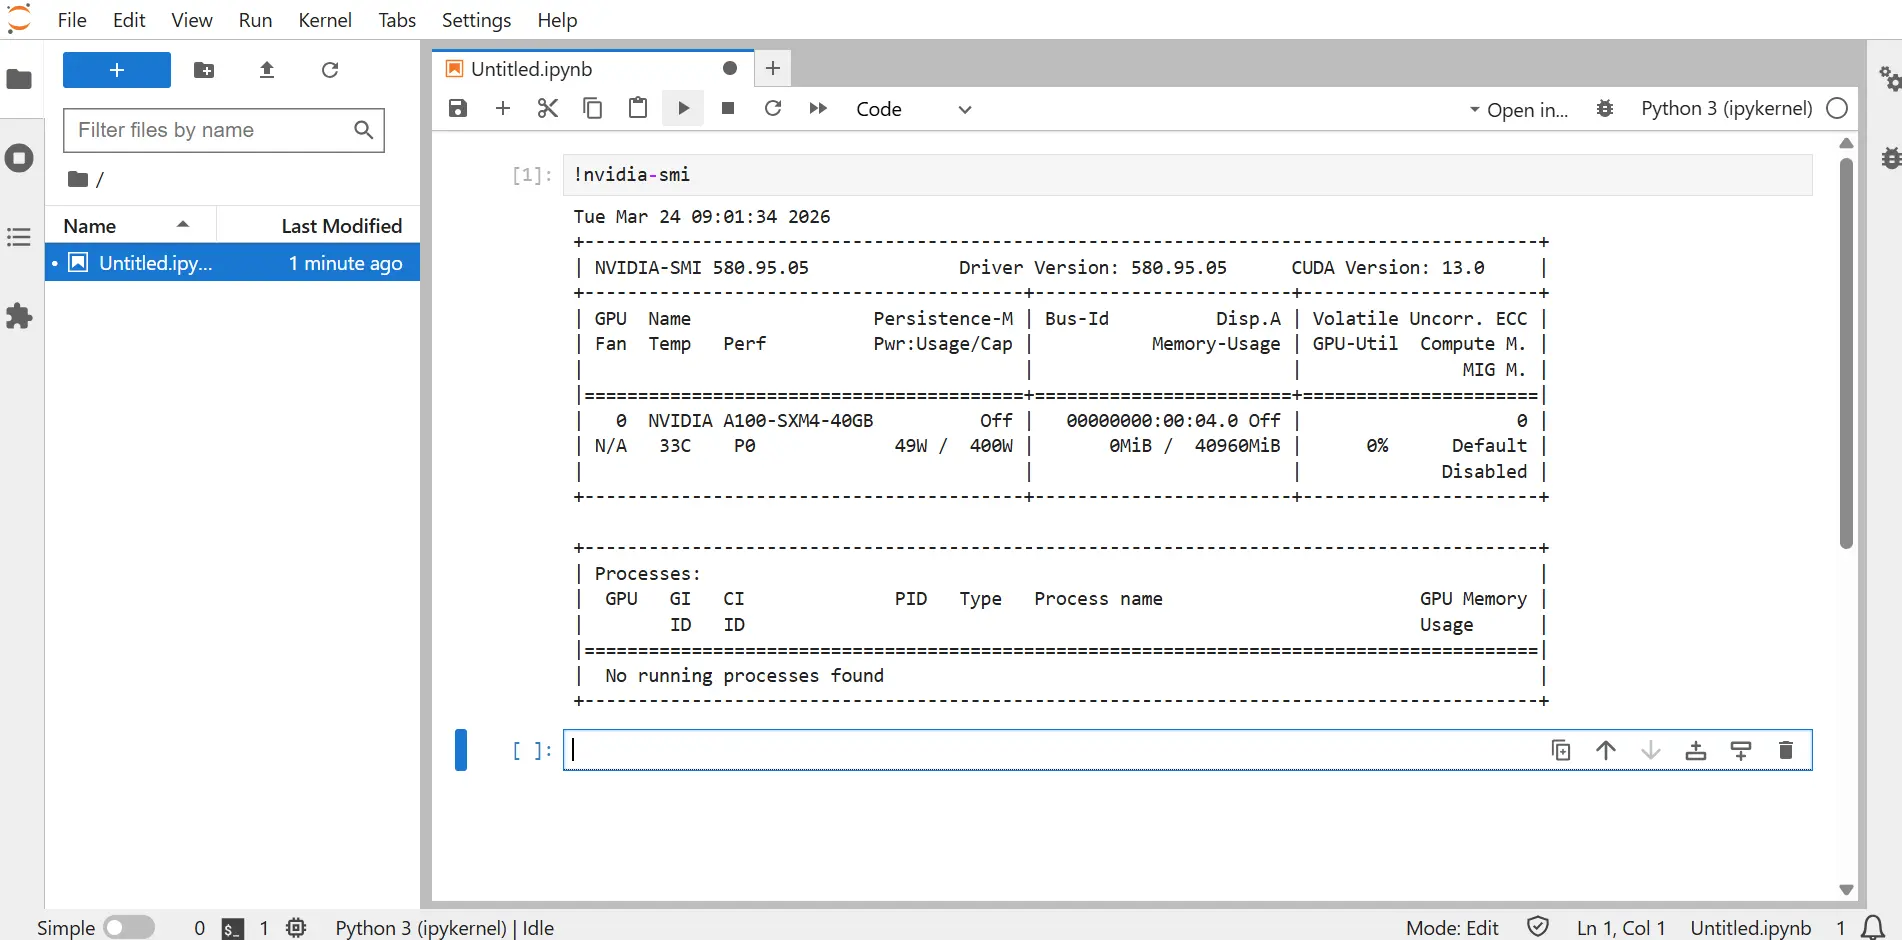This screenshot has width=1902, height=940.
Task: Click the trusted notebook shield icon
Action: (x=1538, y=927)
